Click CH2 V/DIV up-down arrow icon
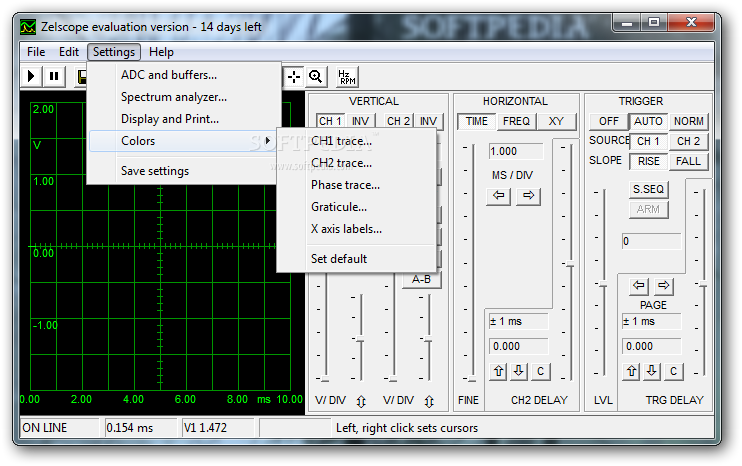 click(429, 402)
